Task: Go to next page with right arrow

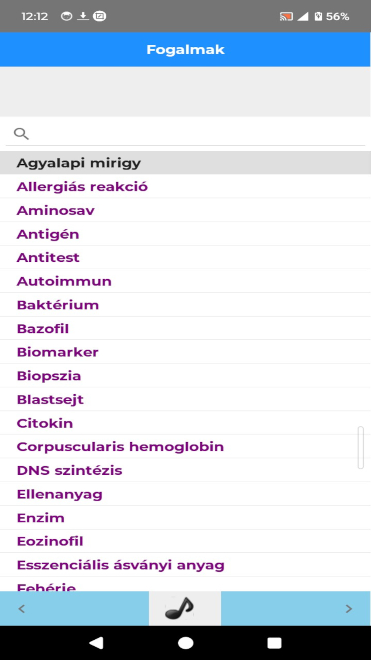Action: point(349,609)
